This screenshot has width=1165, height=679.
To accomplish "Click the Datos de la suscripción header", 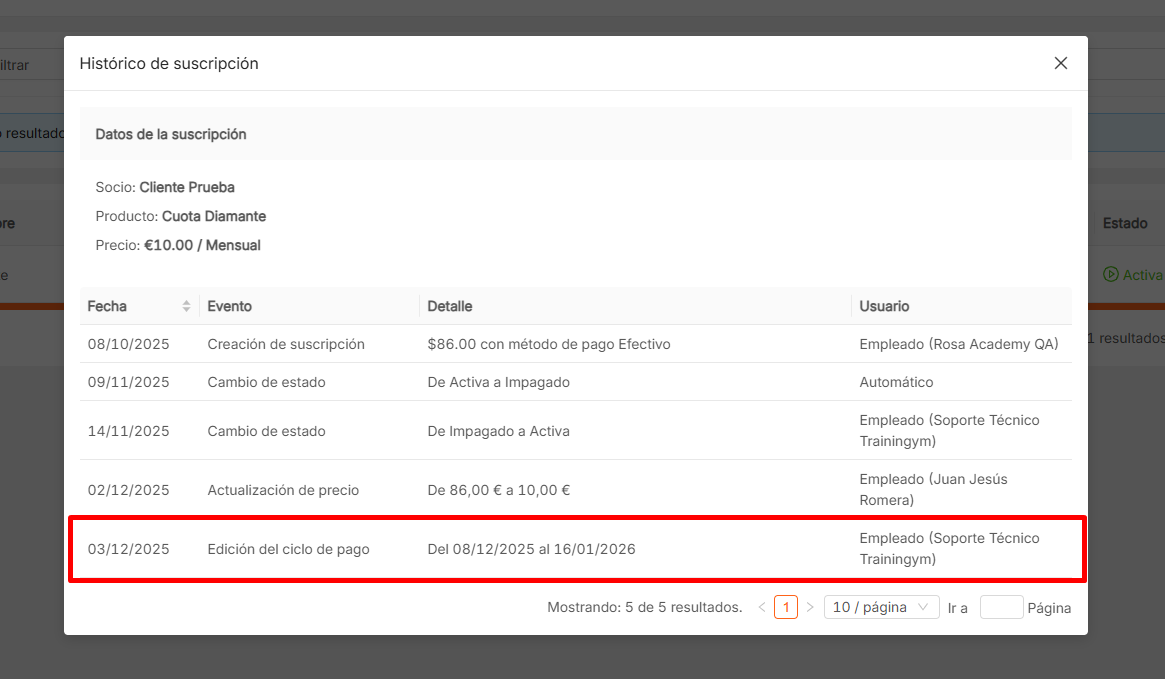I will (171, 134).
